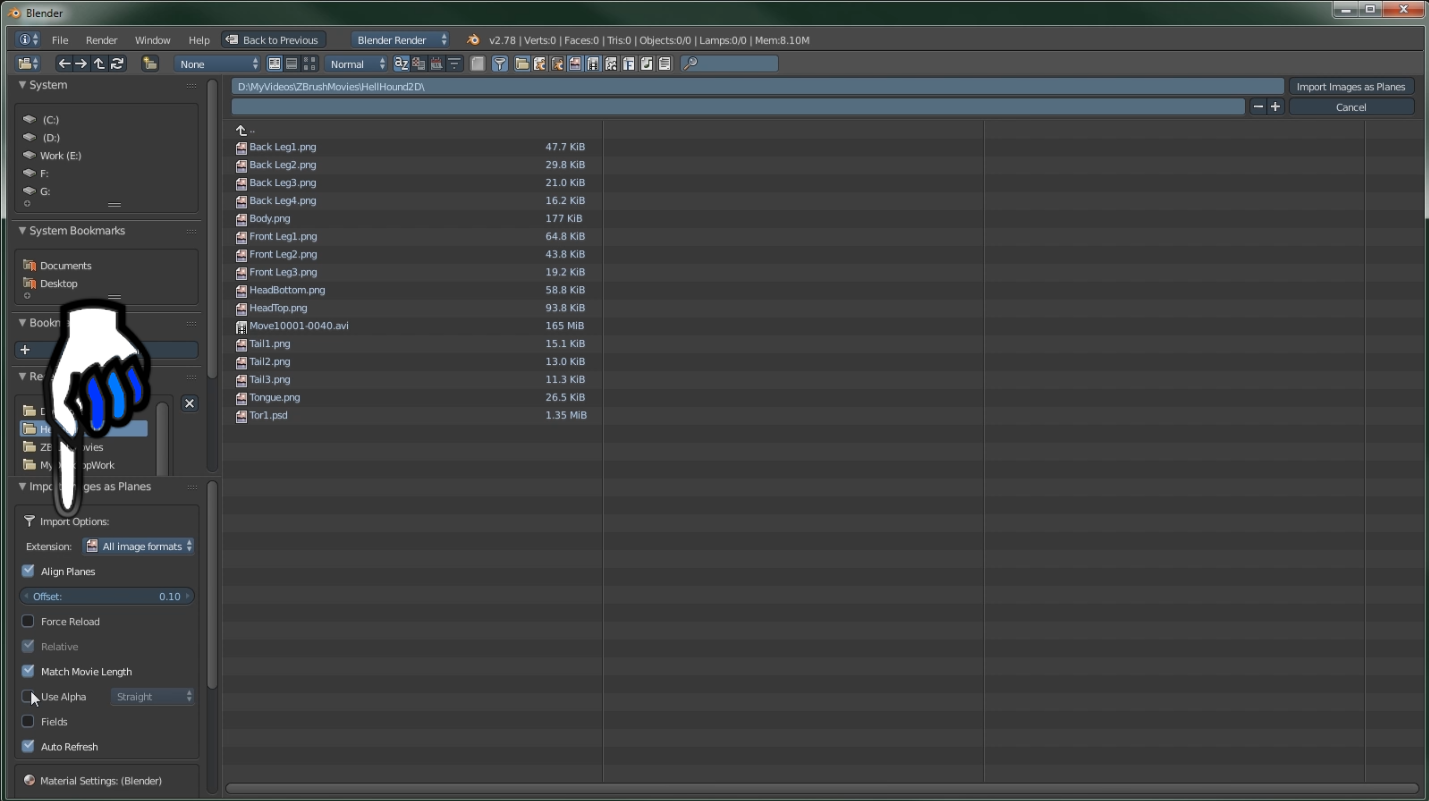The height and width of the screenshot is (801, 1429).
Task: Open the None recursion dropdown
Action: tap(218, 64)
